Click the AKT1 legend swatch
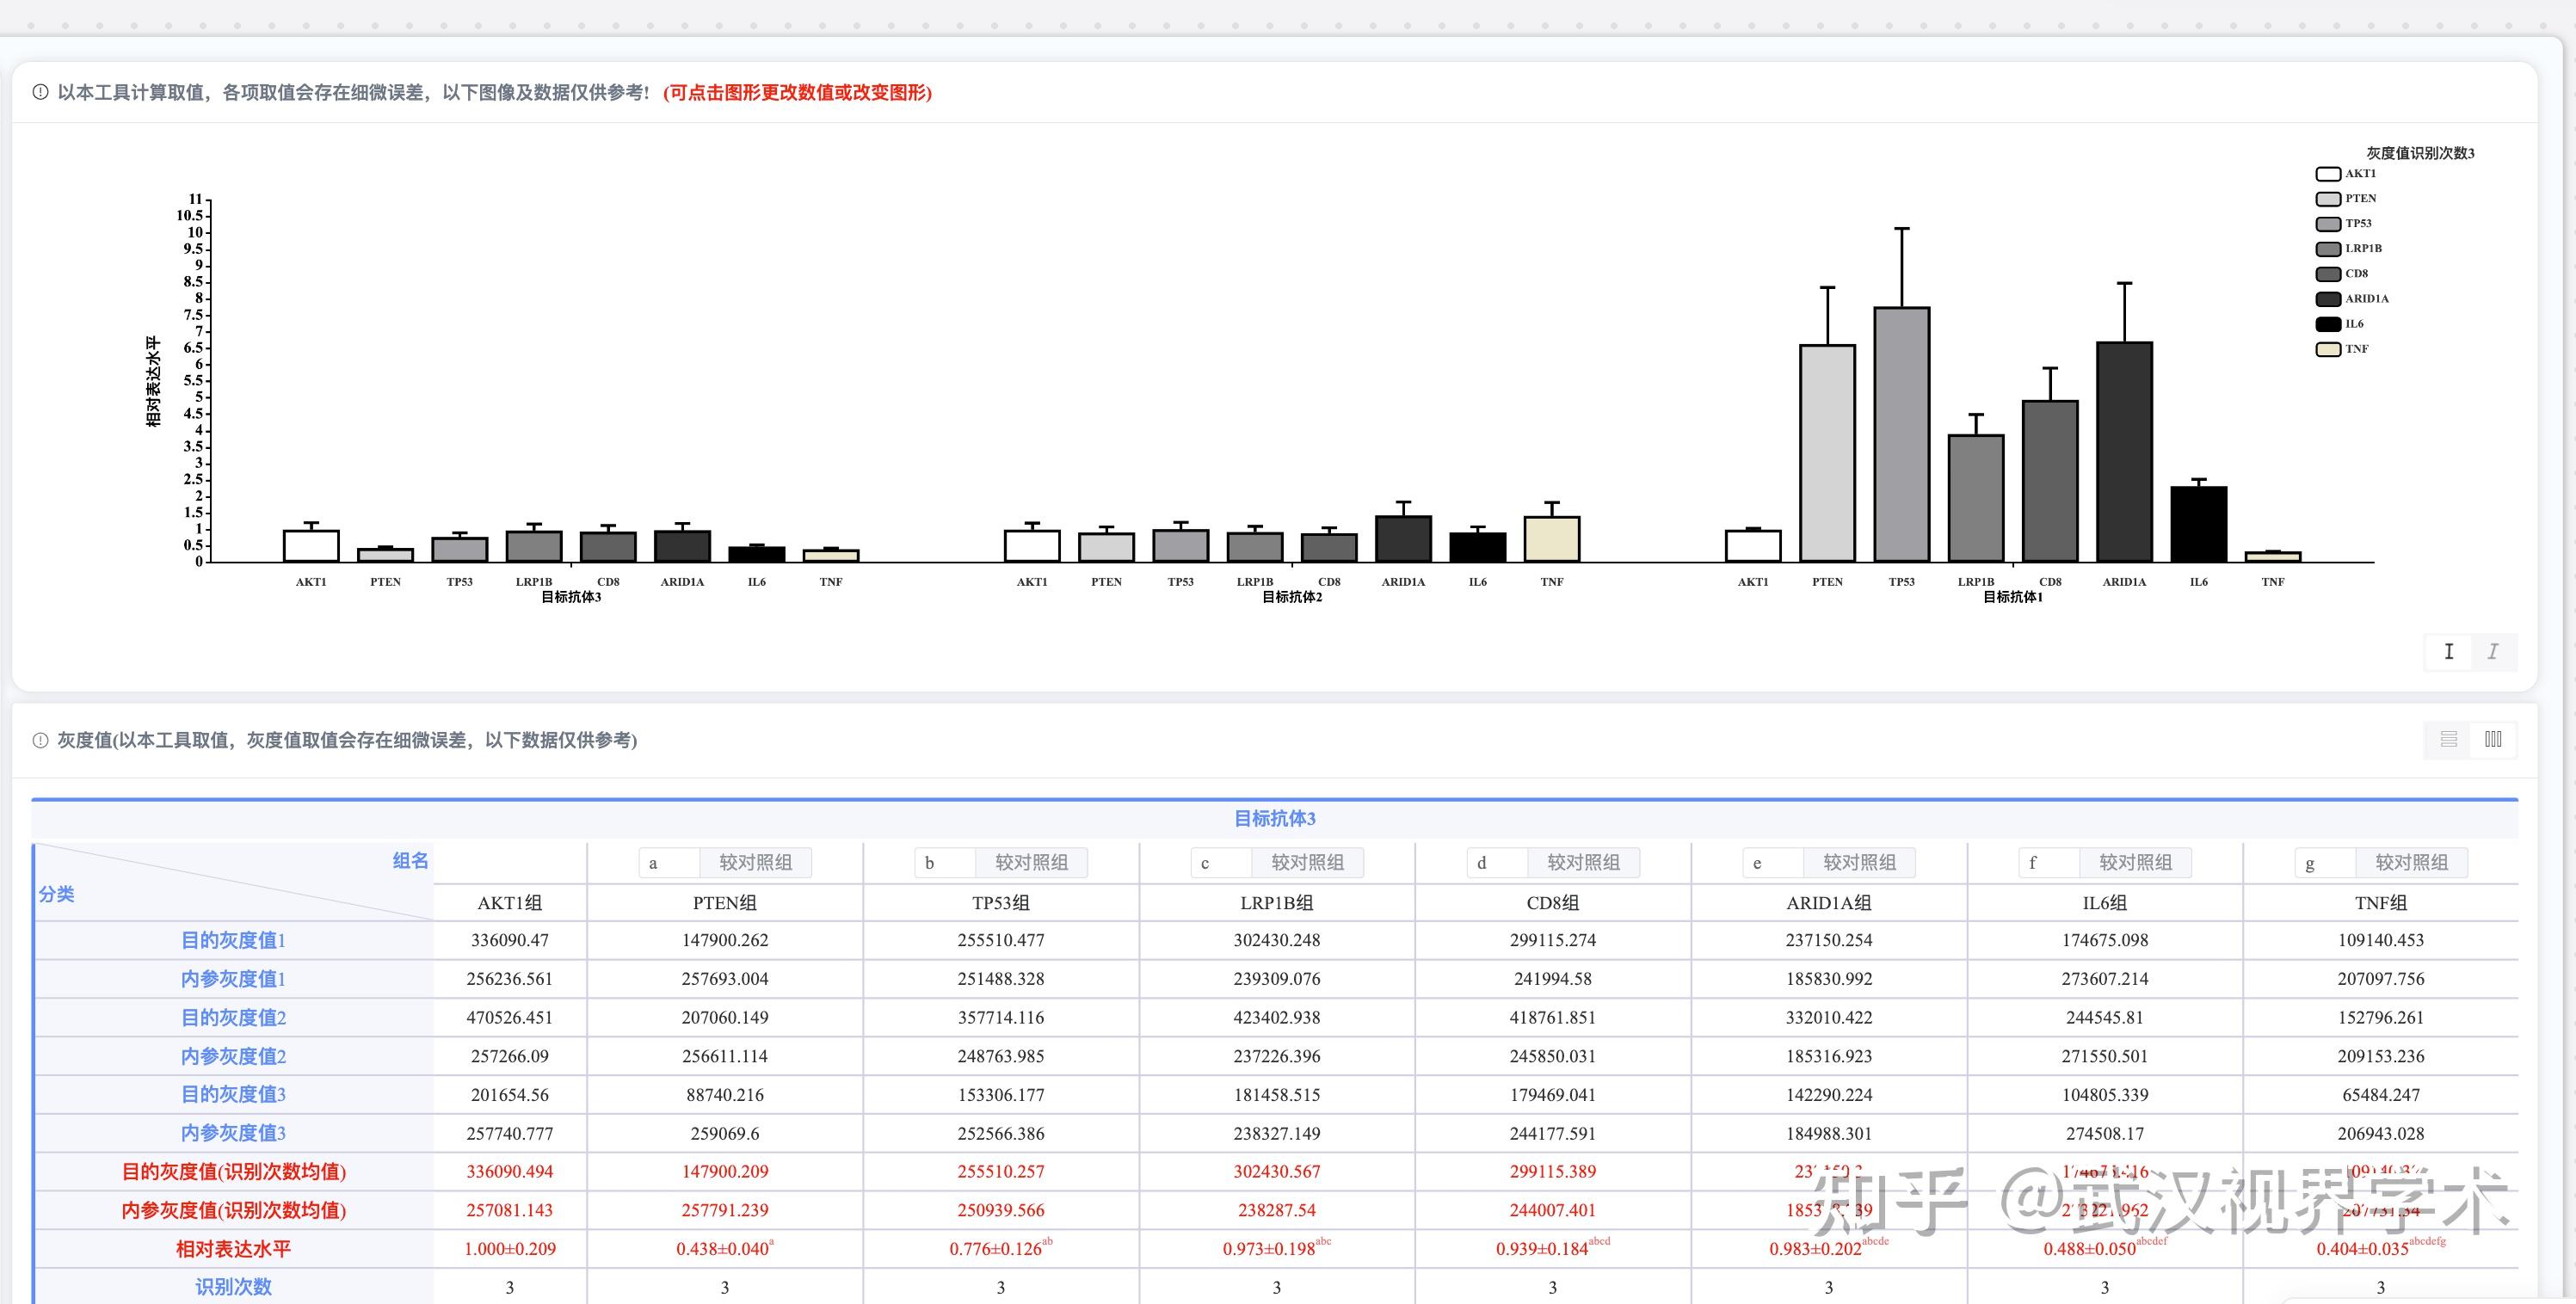The width and height of the screenshot is (2576, 1304). (2328, 174)
